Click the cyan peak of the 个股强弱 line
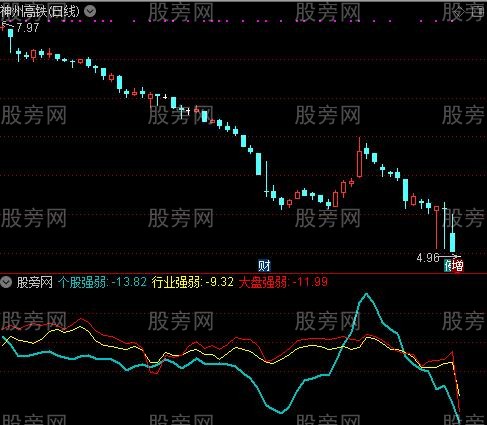The width and height of the screenshot is (487, 425). tap(367, 294)
